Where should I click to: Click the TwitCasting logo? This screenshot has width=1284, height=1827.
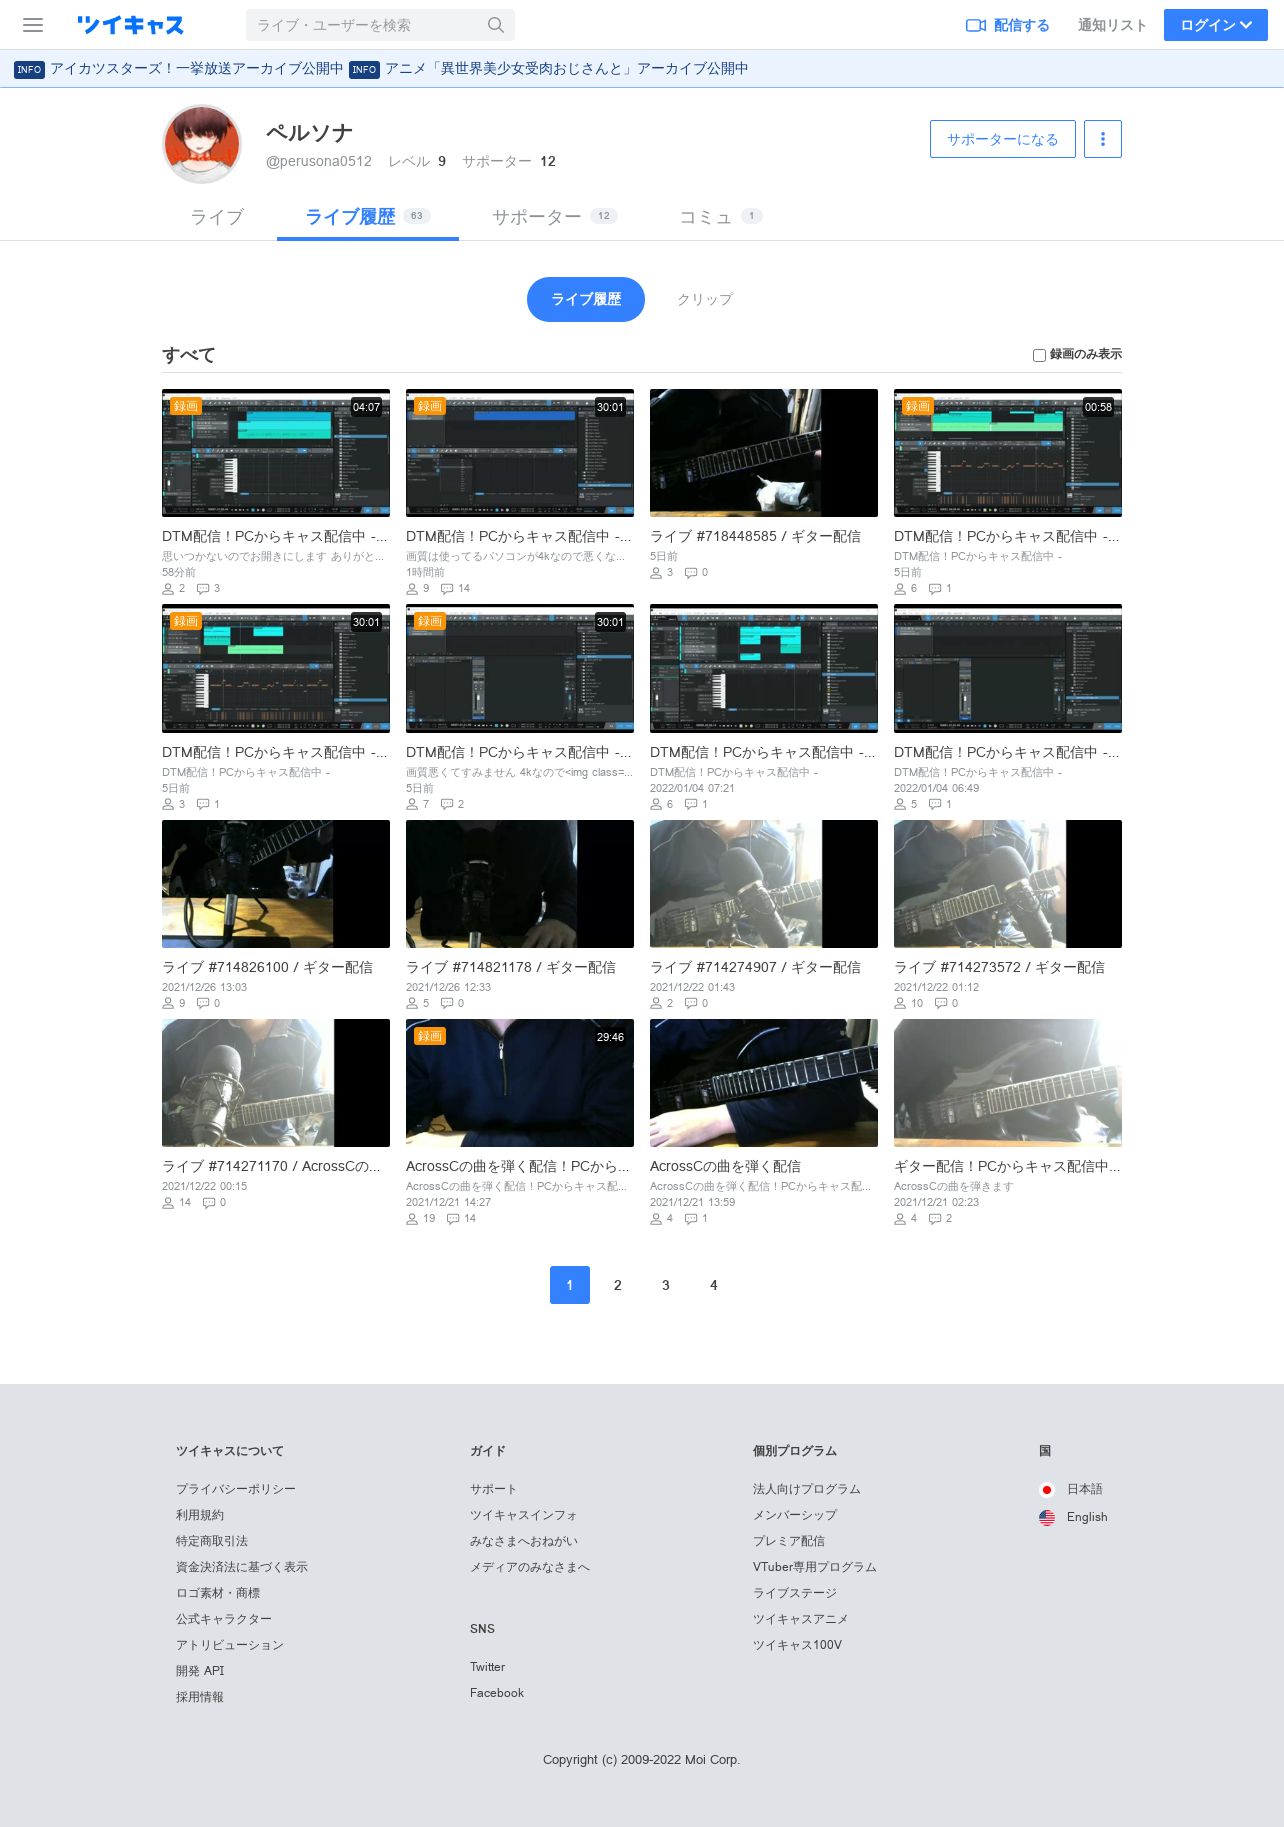click(131, 25)
